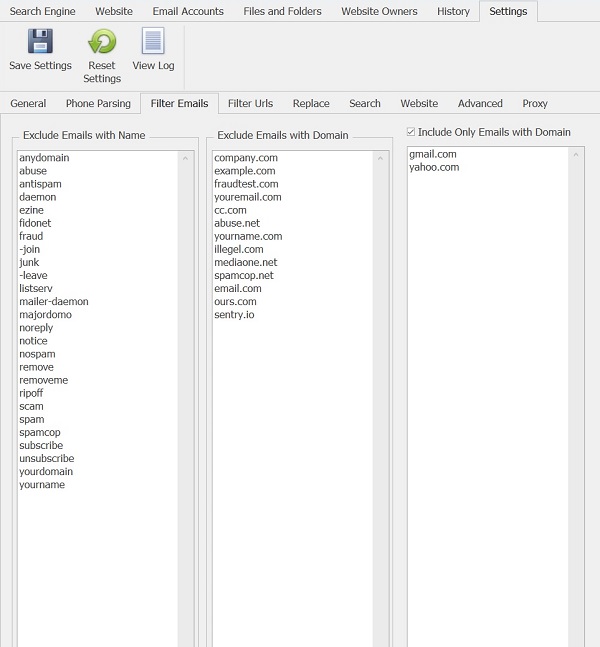Open the Advanced settings tab

point(480,103)
